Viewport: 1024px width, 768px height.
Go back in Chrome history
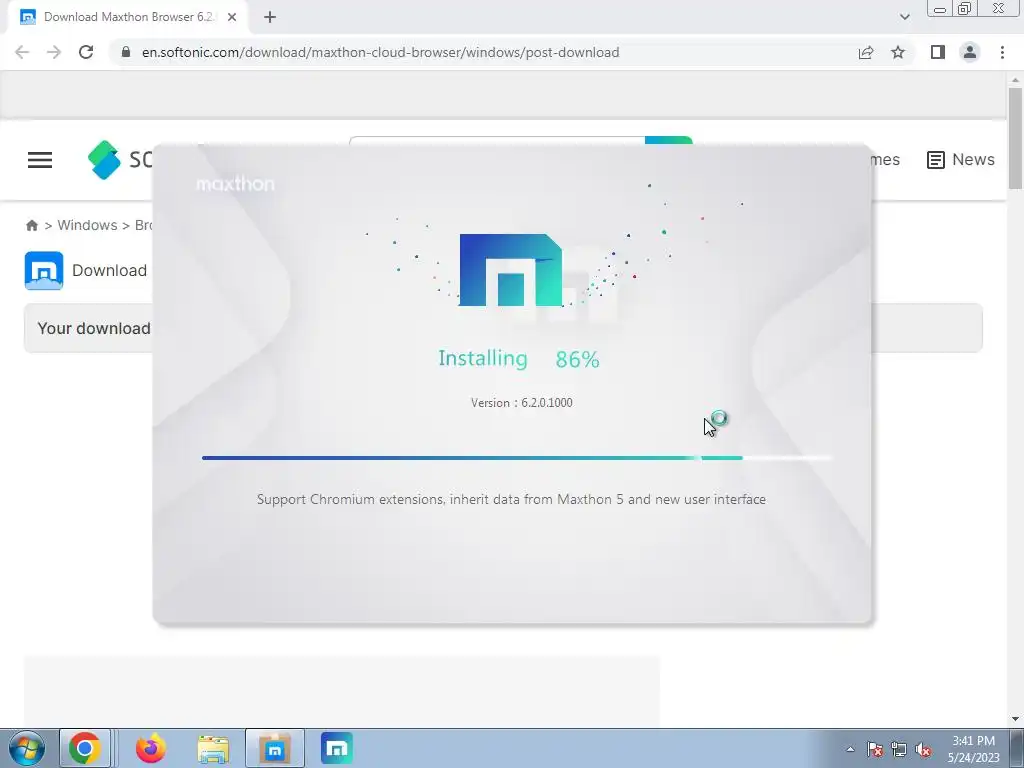[x=22, y=52]
